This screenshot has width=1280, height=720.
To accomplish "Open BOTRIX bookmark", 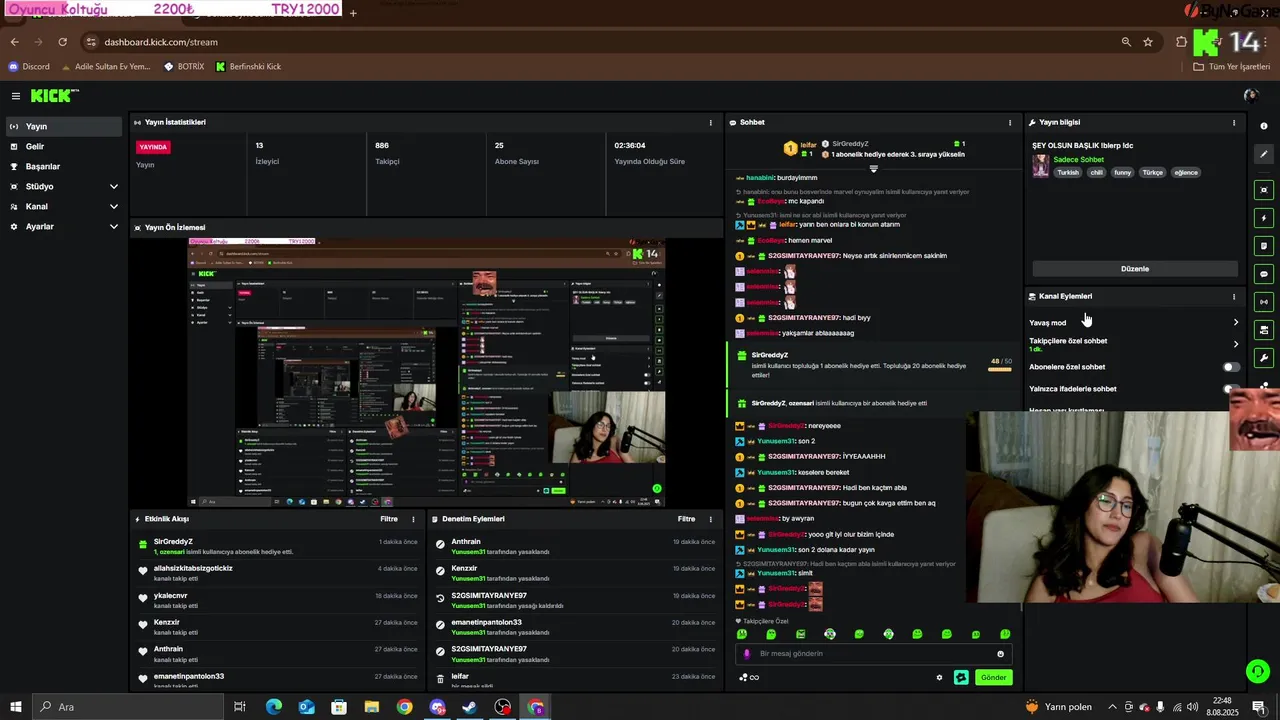I will tap(183, 66).
